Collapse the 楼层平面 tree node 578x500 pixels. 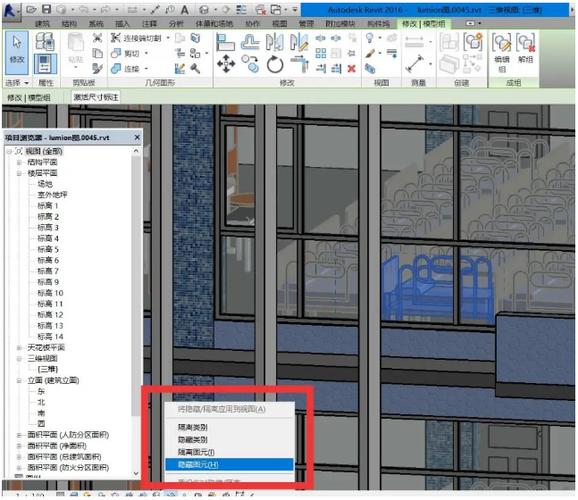[x=19, y=173]
